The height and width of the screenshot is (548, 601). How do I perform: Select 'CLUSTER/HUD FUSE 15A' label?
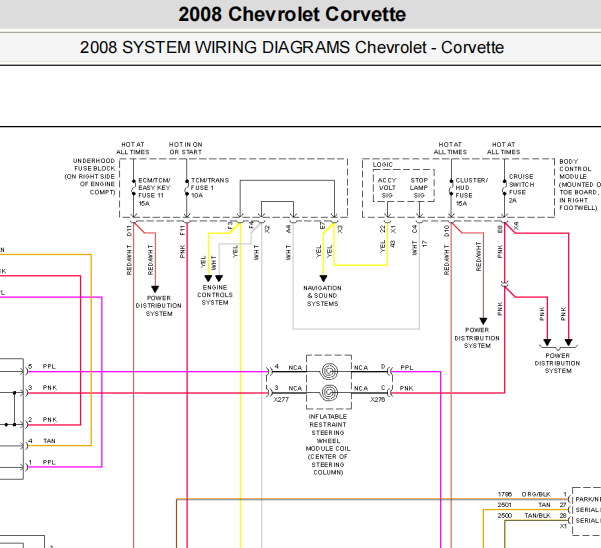471,192
